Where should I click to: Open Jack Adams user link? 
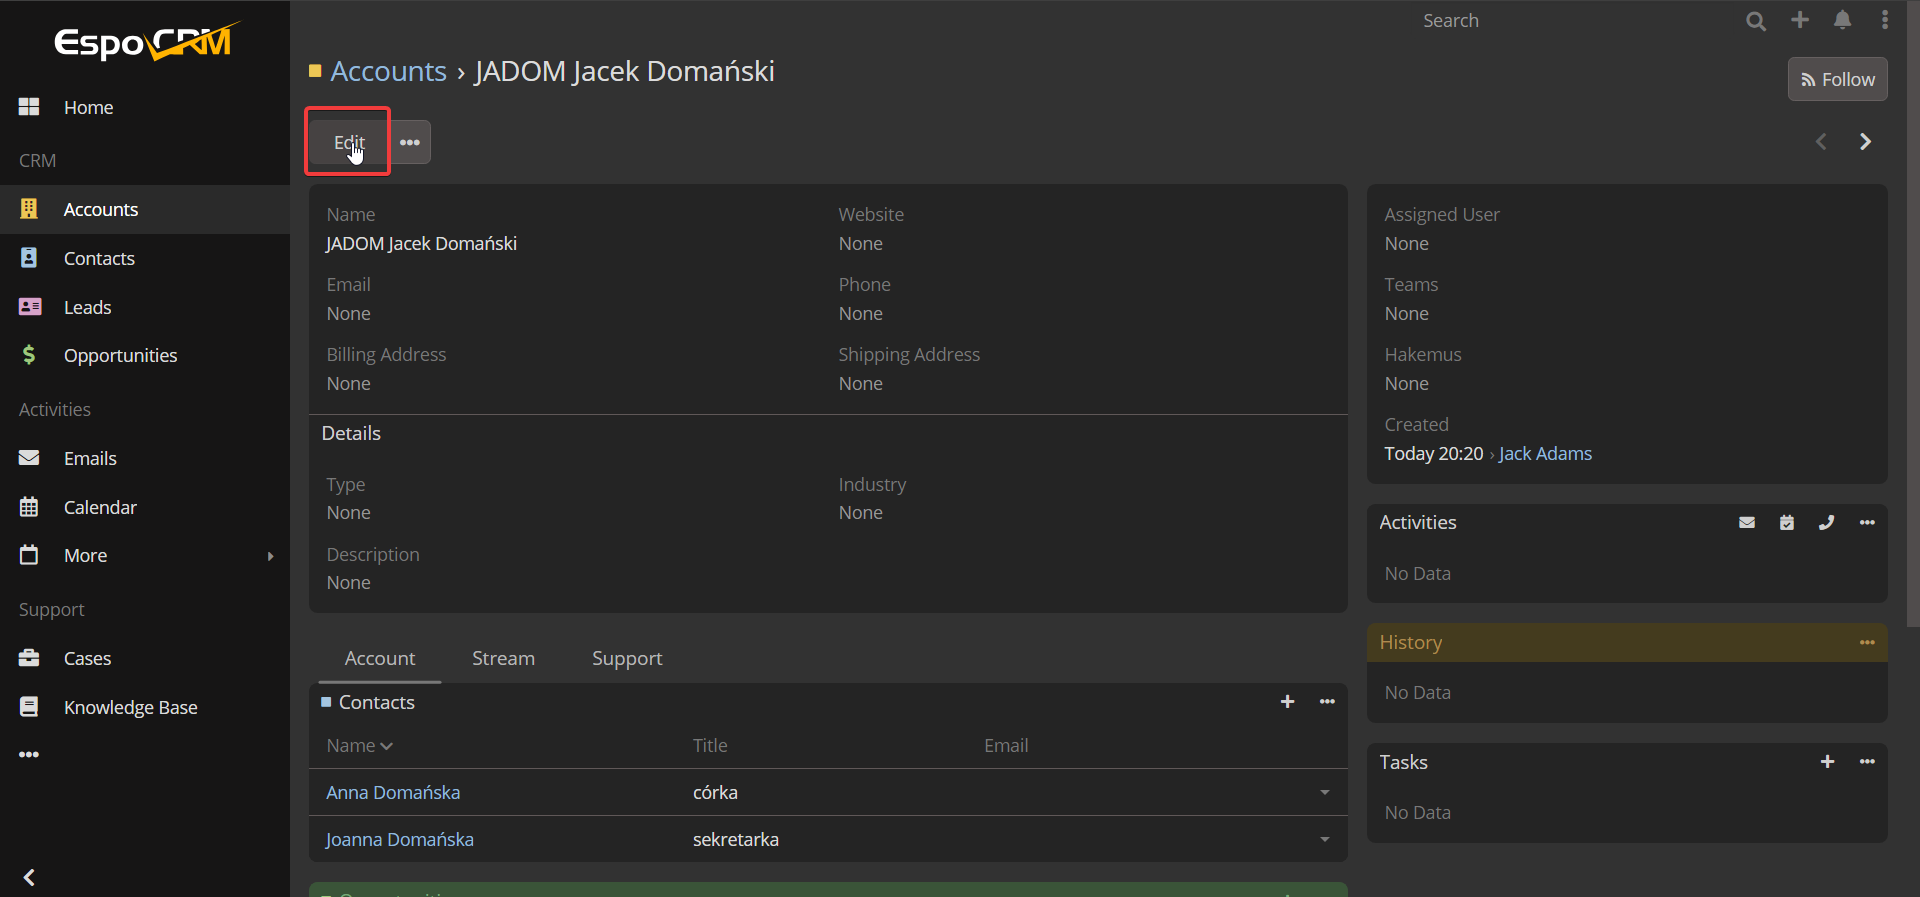(x=1545, y=454)
